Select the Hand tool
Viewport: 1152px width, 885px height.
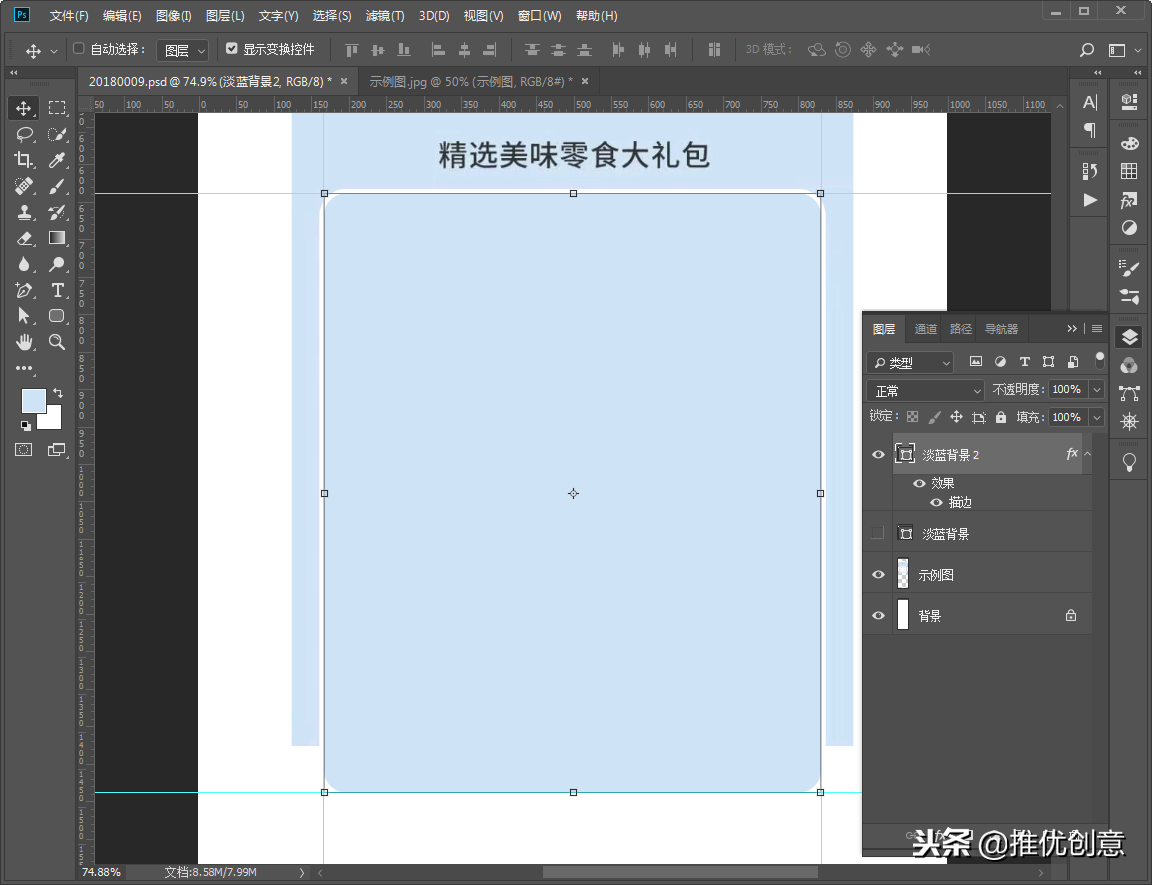(24, 342)
